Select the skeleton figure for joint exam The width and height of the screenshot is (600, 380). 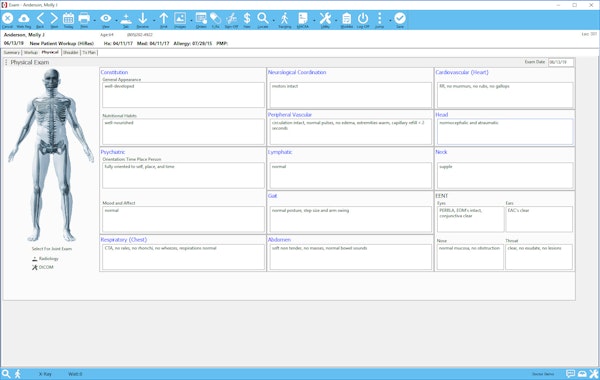coord(51,155)
